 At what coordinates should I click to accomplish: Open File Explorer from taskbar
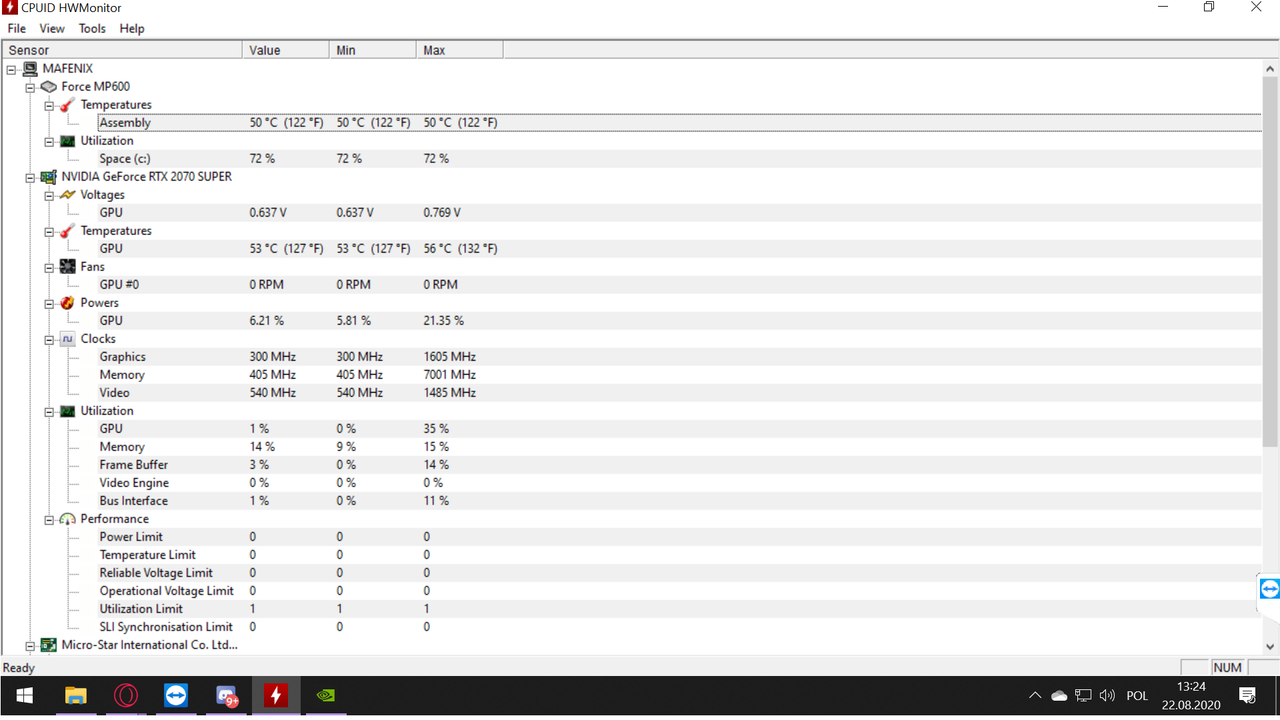click(75, 695)
